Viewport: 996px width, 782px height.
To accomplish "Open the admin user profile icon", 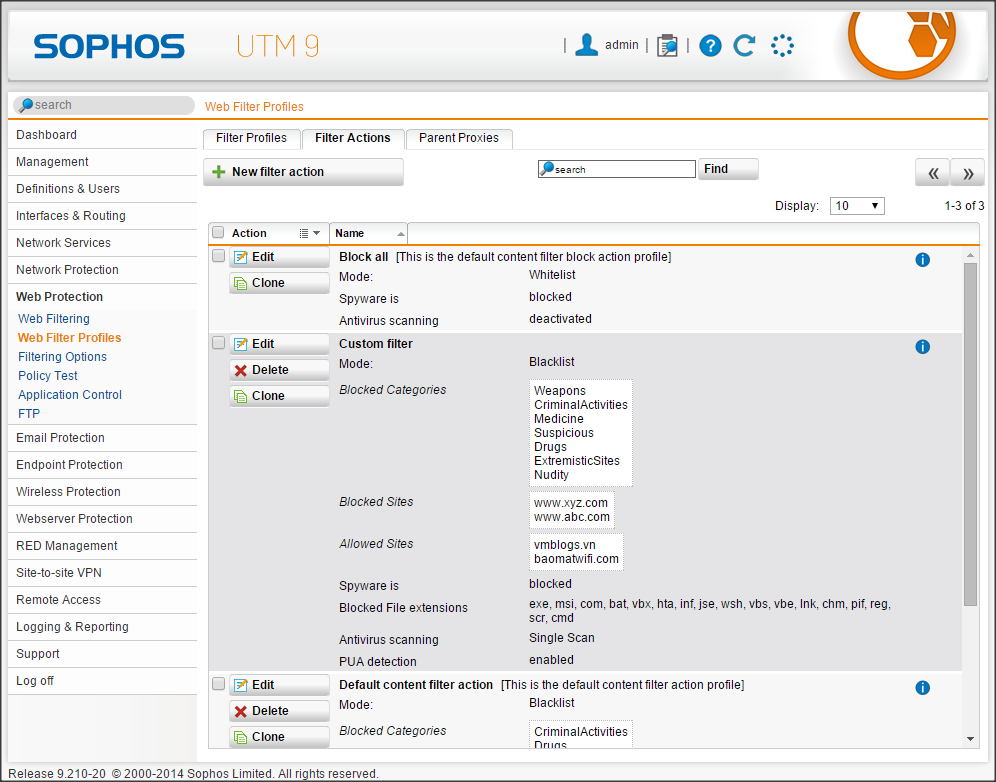I will coord(587,45).
